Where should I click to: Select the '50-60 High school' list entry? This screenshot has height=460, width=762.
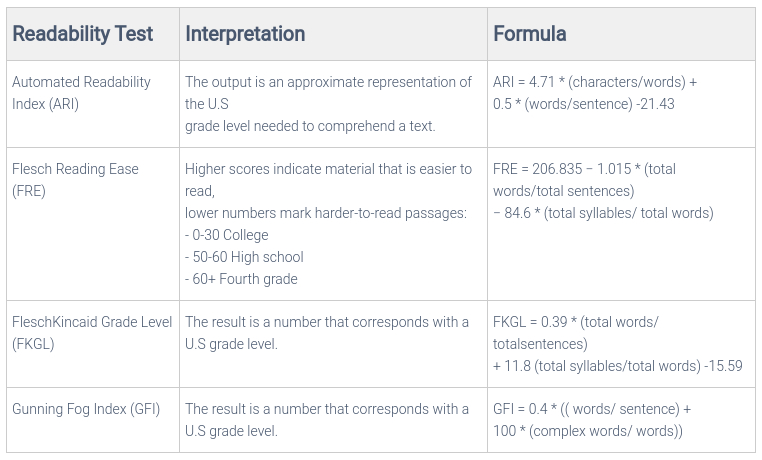click(244, 257)
